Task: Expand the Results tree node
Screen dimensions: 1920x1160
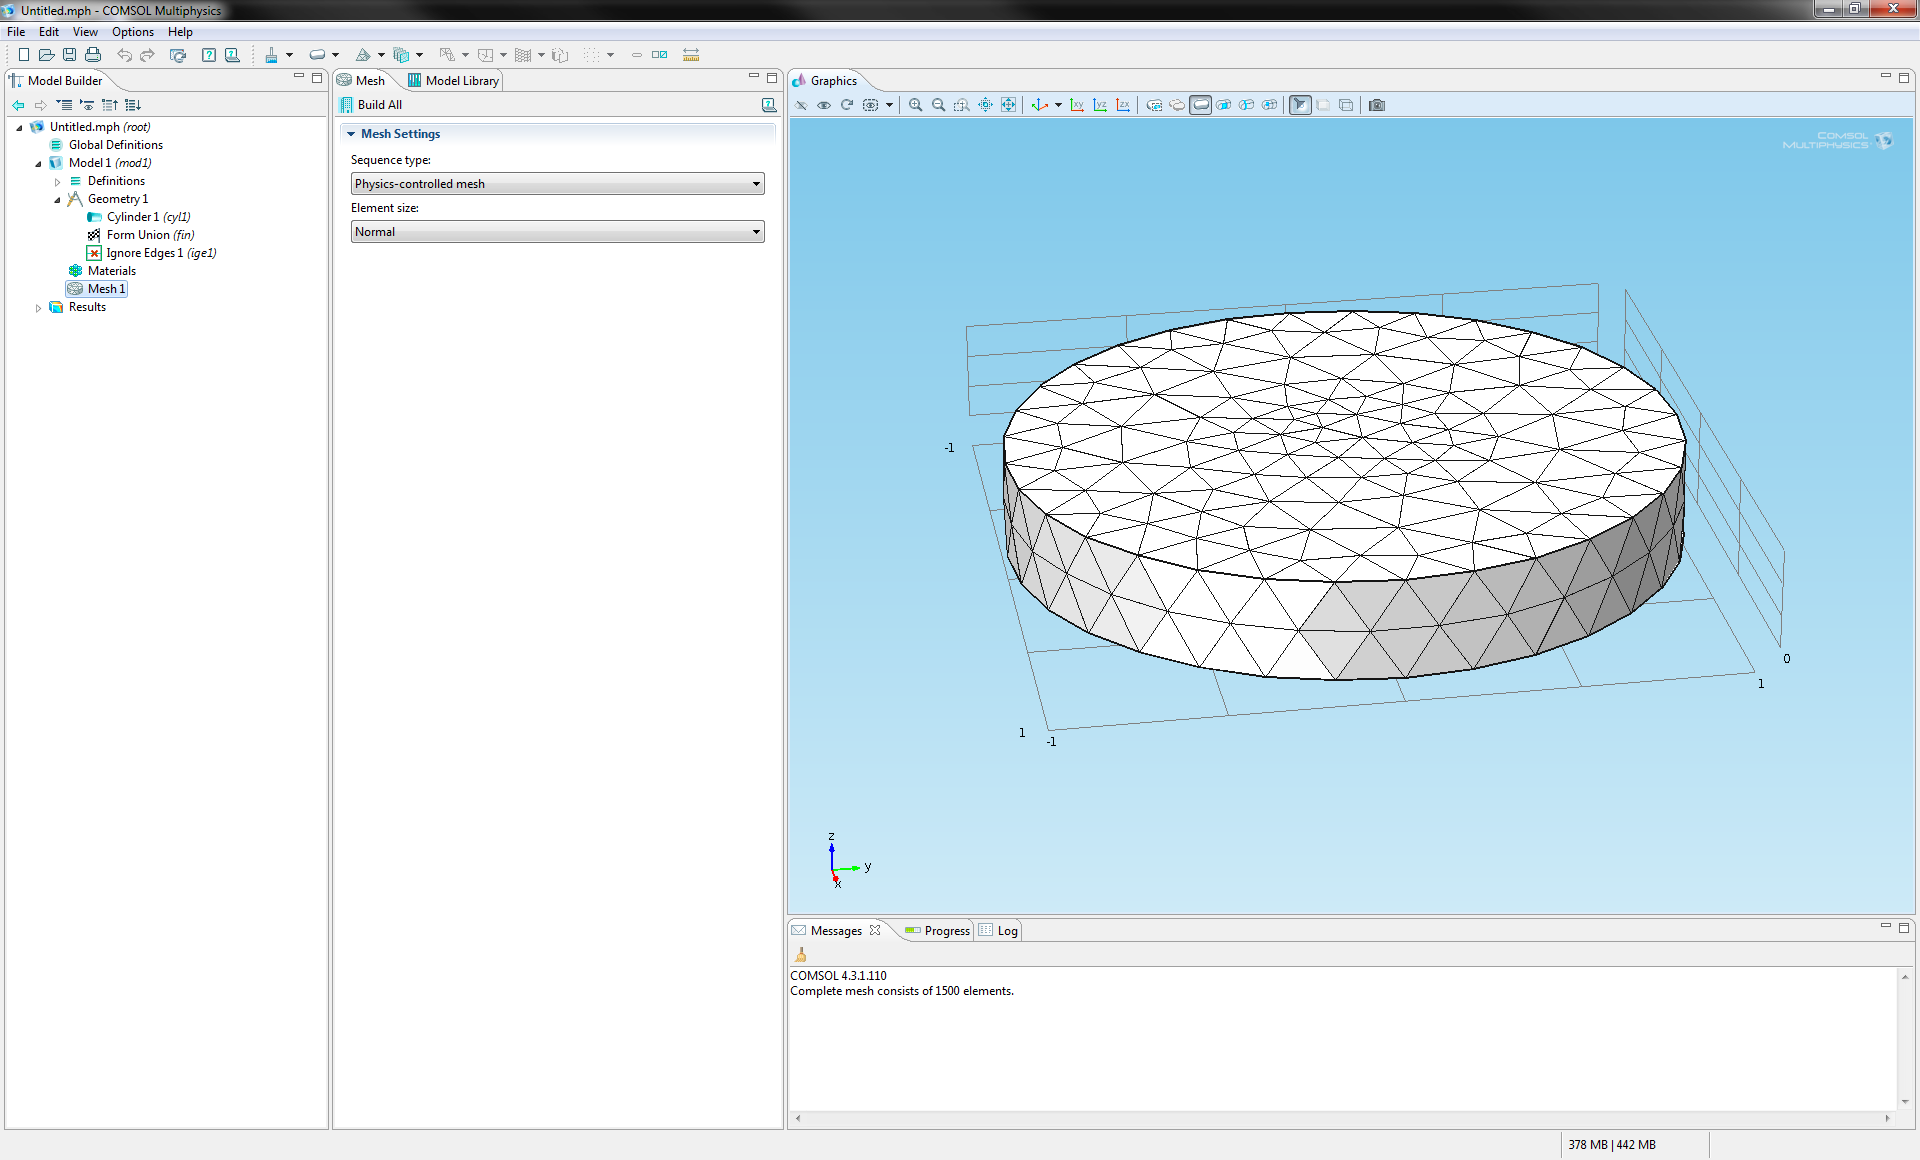Action: [39, 308]
